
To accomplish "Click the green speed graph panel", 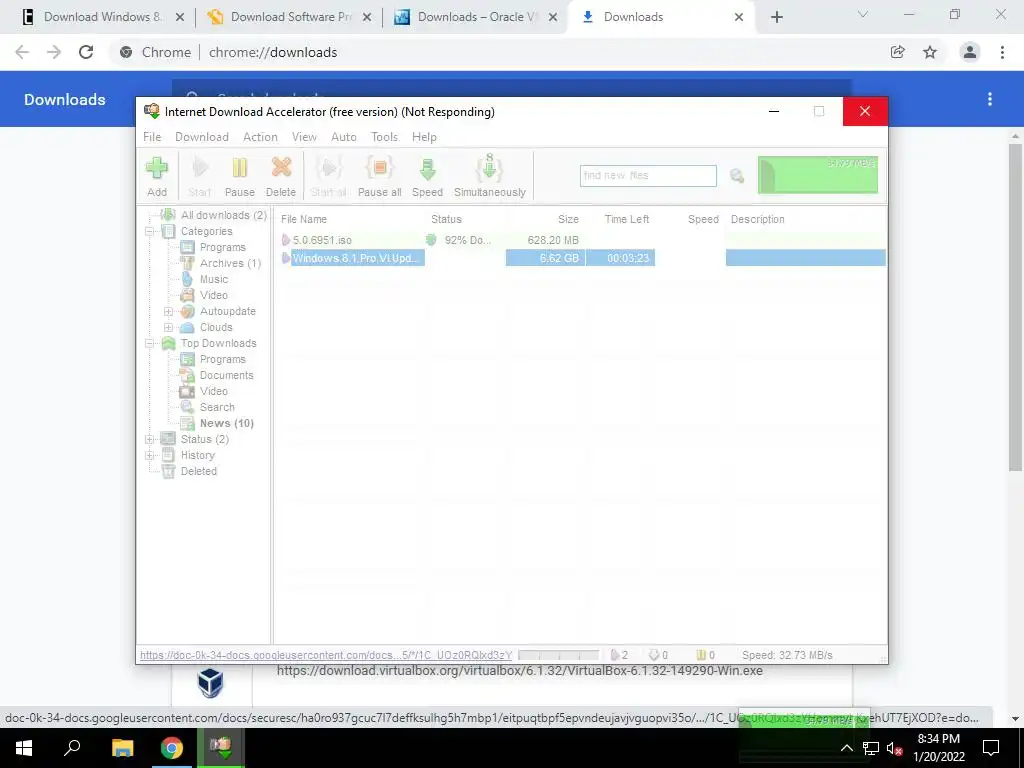I will coord(818,174).
